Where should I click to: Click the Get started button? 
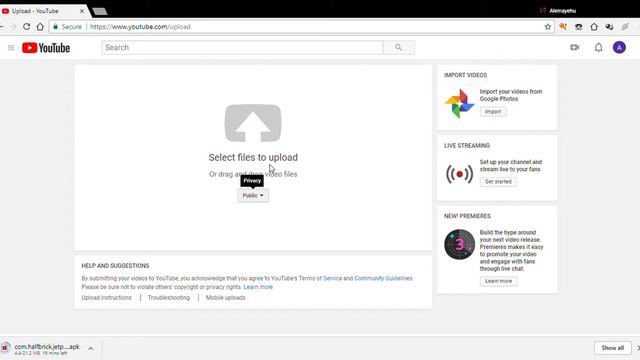click(498, 182)
